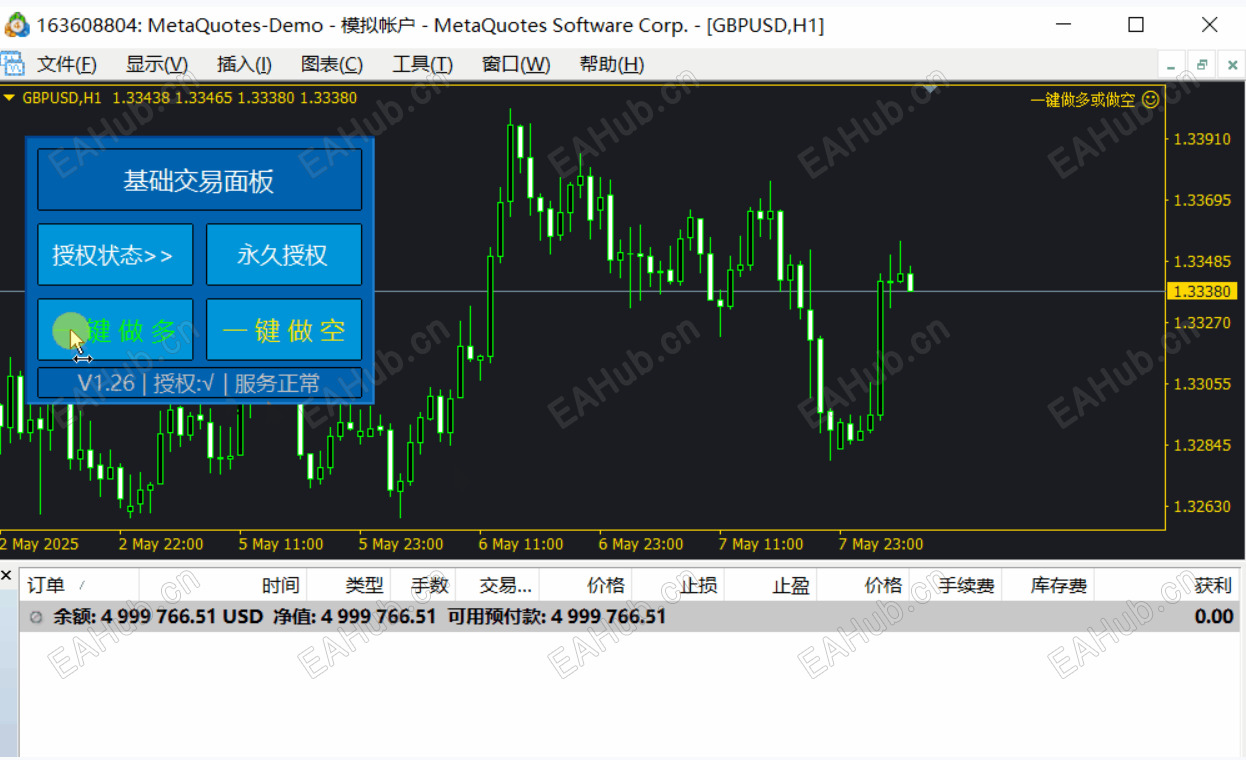Click the 6 May 11:00 time axis label

[521, 544]
